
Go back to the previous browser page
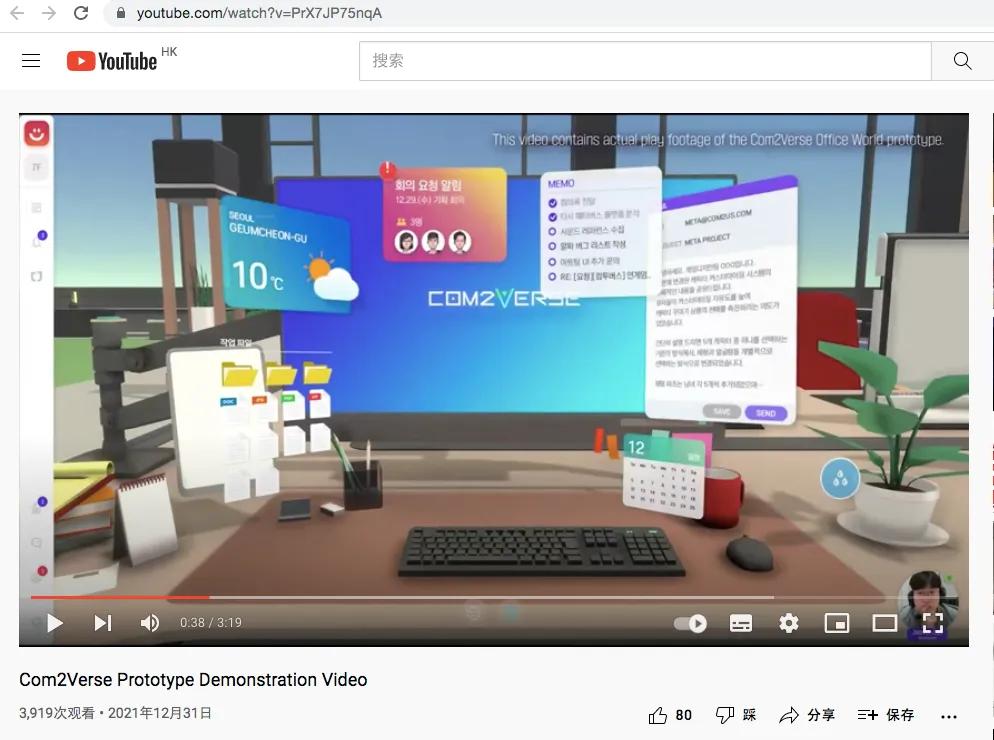(17, 13)
